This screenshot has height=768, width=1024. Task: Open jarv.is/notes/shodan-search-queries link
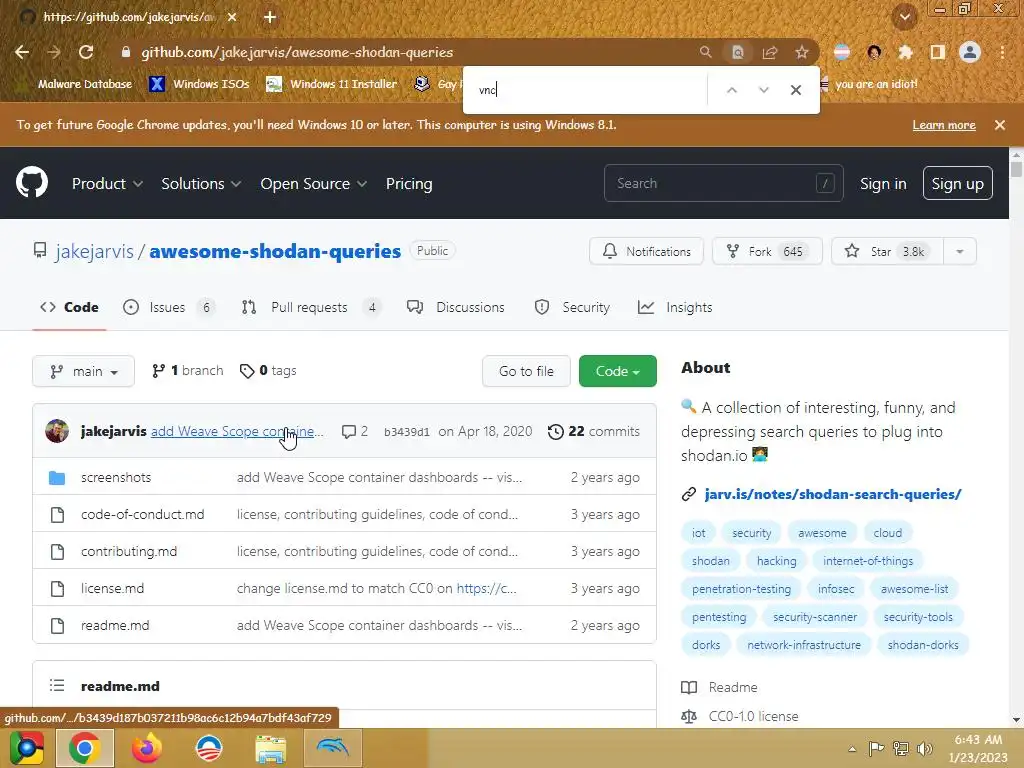pos(833,494)
